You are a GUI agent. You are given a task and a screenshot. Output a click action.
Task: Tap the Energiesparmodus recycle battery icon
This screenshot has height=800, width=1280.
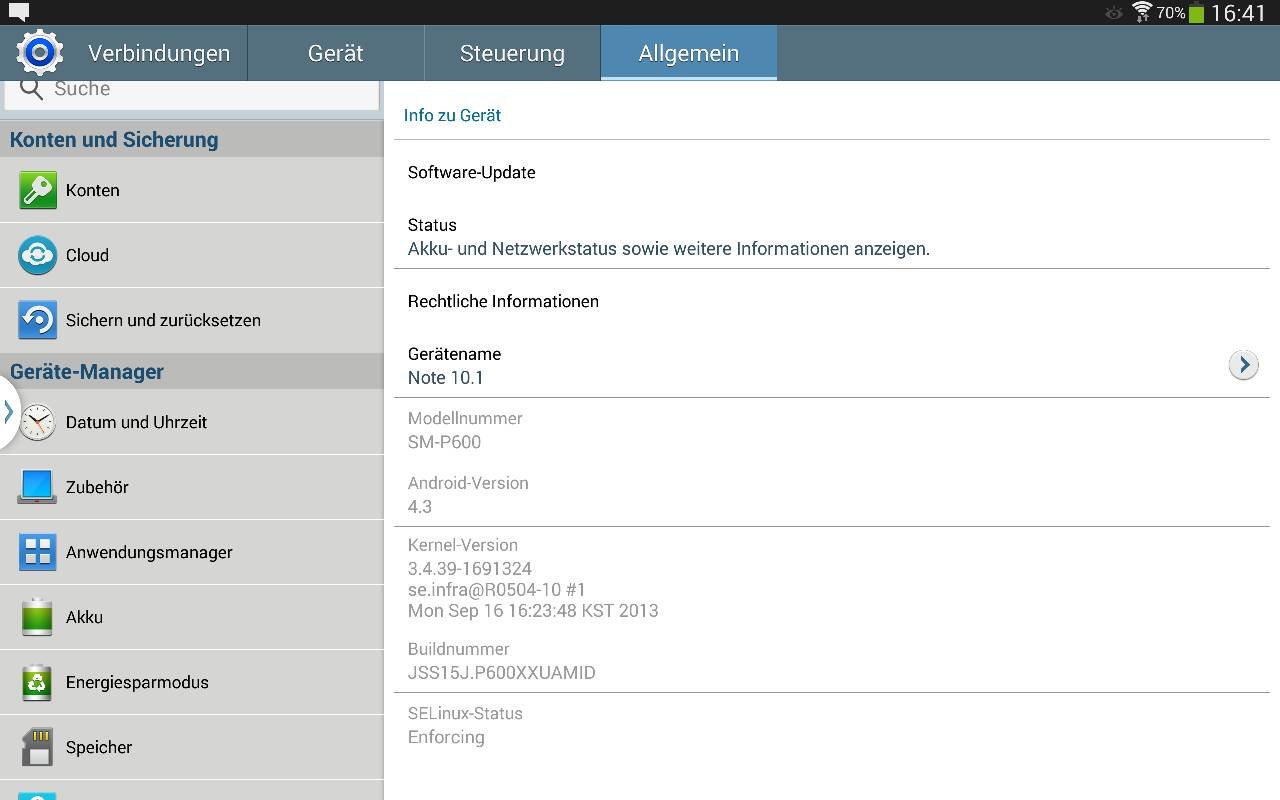38,682
